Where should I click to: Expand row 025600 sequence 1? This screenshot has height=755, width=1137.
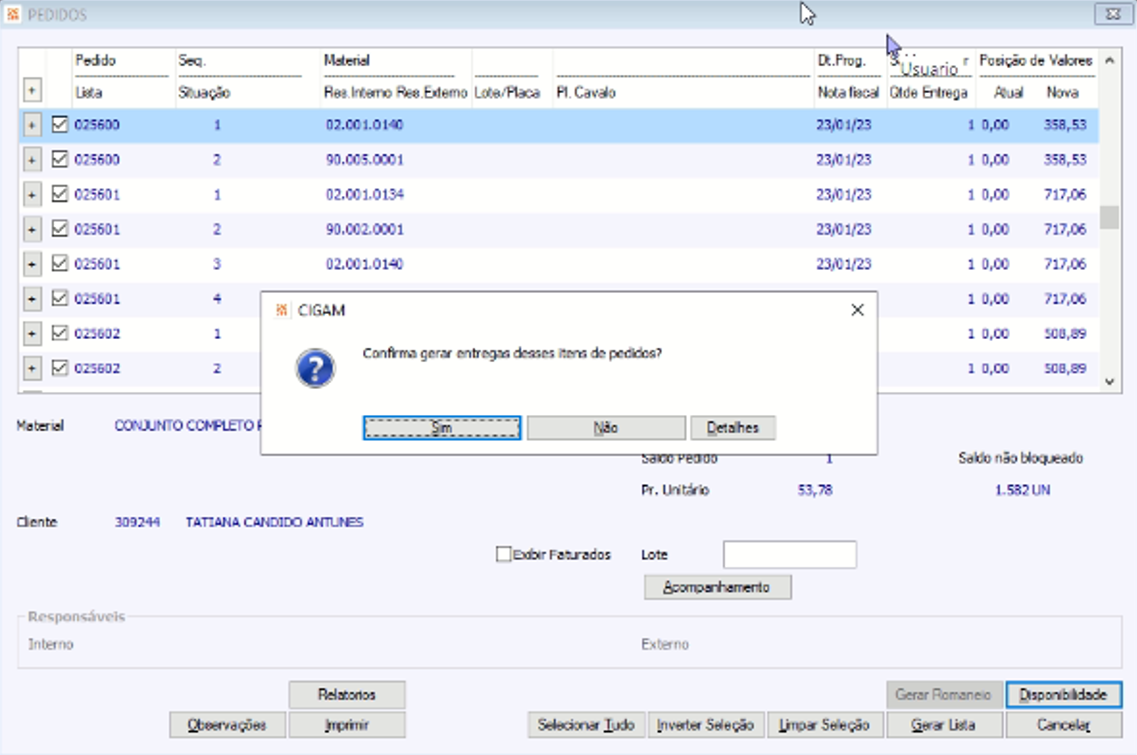point(32,125)
